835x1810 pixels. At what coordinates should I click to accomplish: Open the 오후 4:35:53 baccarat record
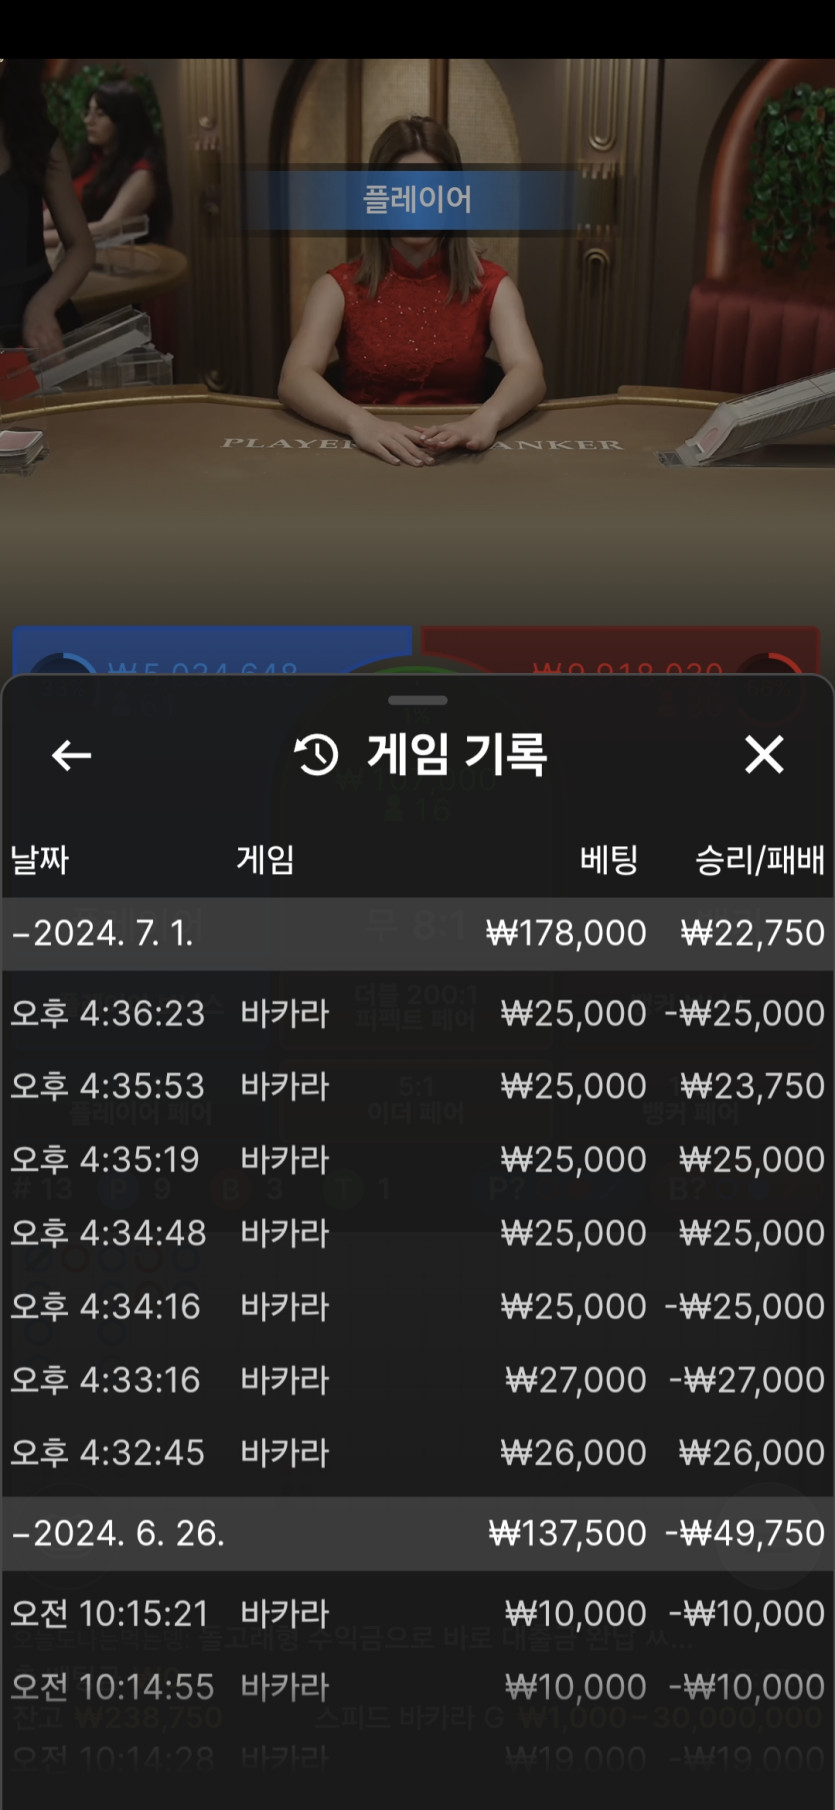click(417, 1086)
